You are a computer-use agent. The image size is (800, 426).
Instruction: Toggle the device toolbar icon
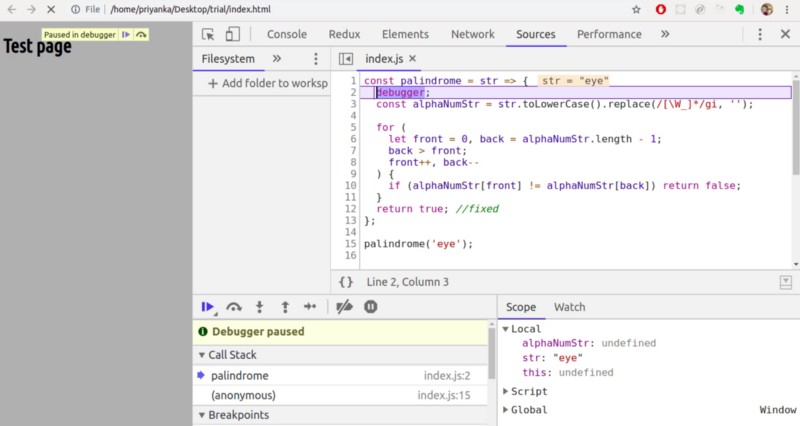point(231,34)
